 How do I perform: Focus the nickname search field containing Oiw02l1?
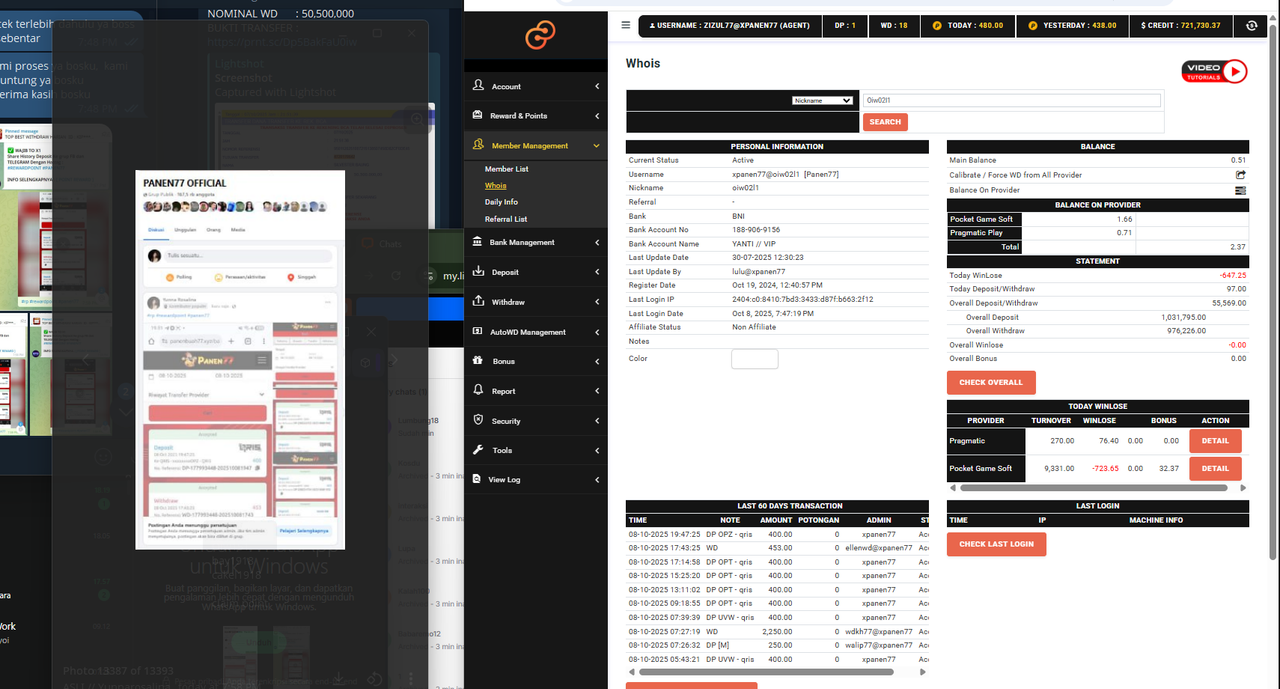click(x=1012, y=100)
